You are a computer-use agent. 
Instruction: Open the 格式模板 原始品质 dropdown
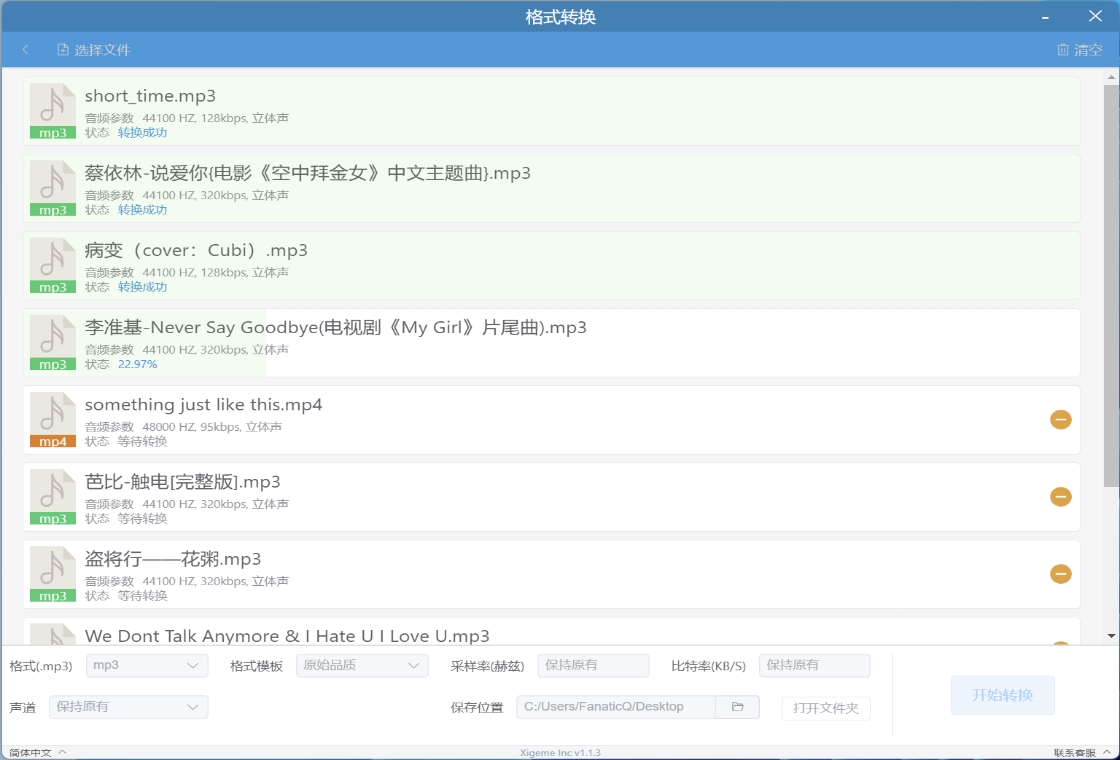[x=362, y=665]
